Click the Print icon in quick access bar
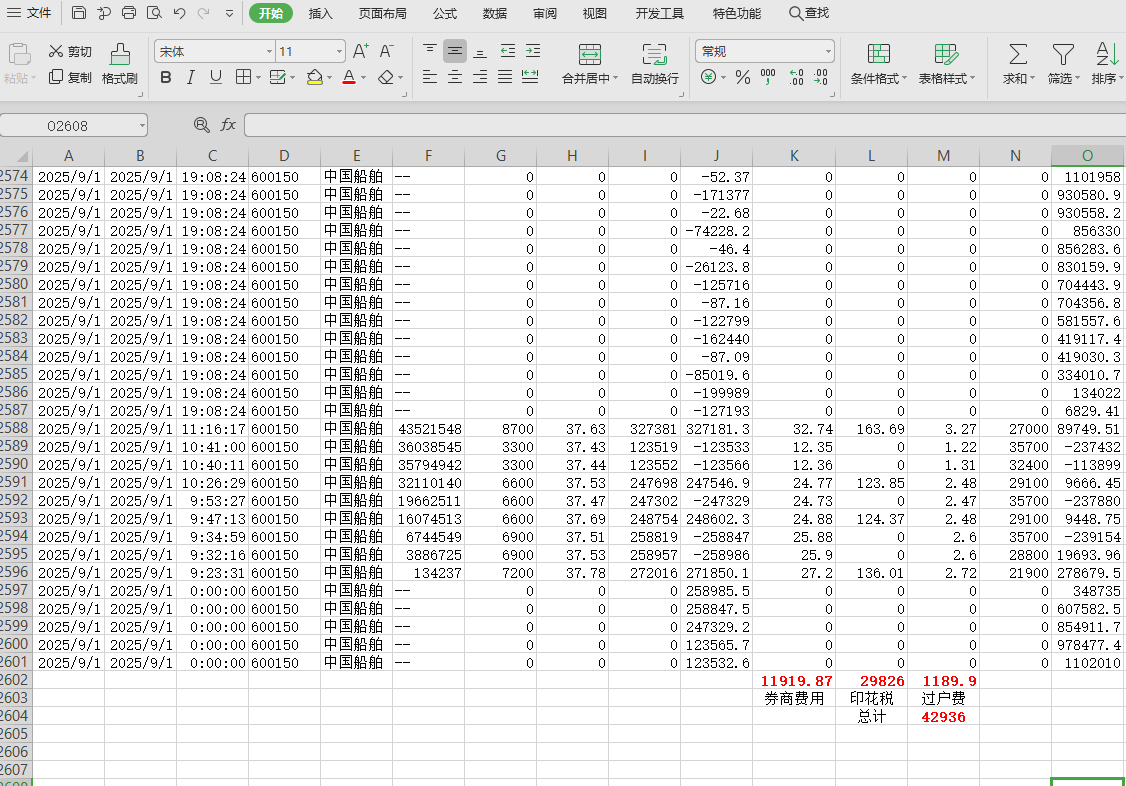This screenshot has height=786, width=1126. (129, 13)
